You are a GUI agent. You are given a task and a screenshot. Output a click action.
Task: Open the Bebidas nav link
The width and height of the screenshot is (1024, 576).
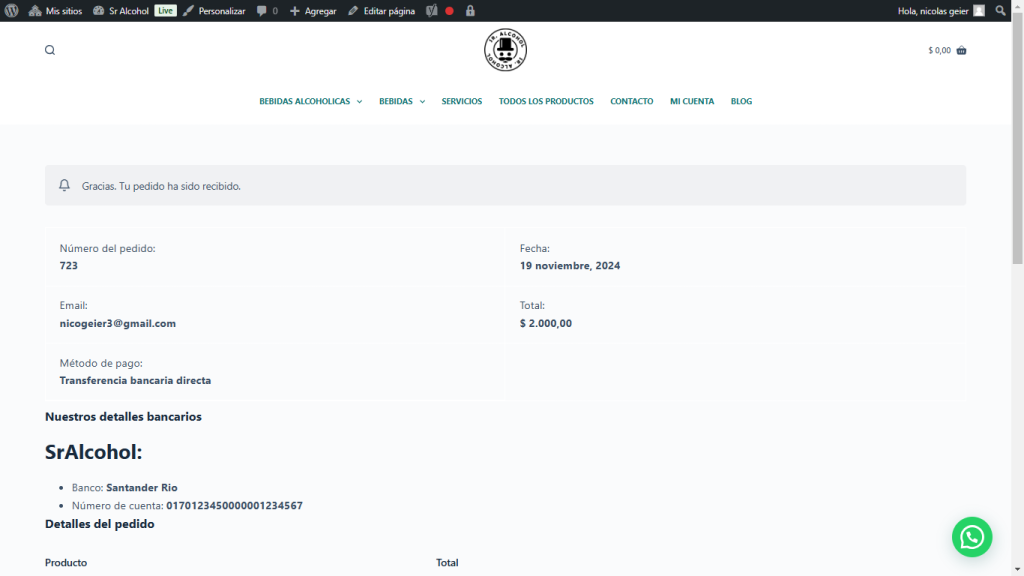point(396,101)
